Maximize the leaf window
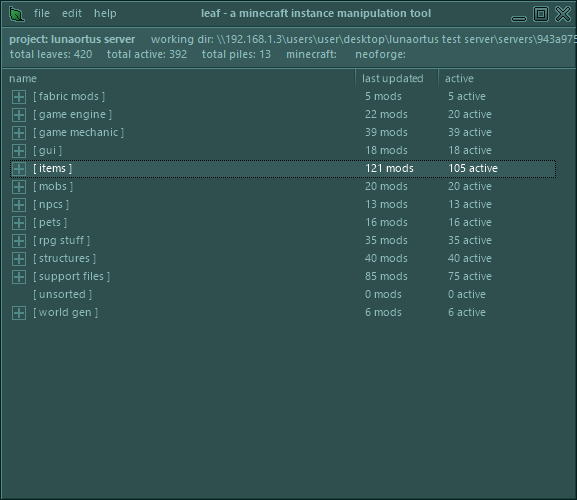The image size is (577, 500). click(541, 14)
